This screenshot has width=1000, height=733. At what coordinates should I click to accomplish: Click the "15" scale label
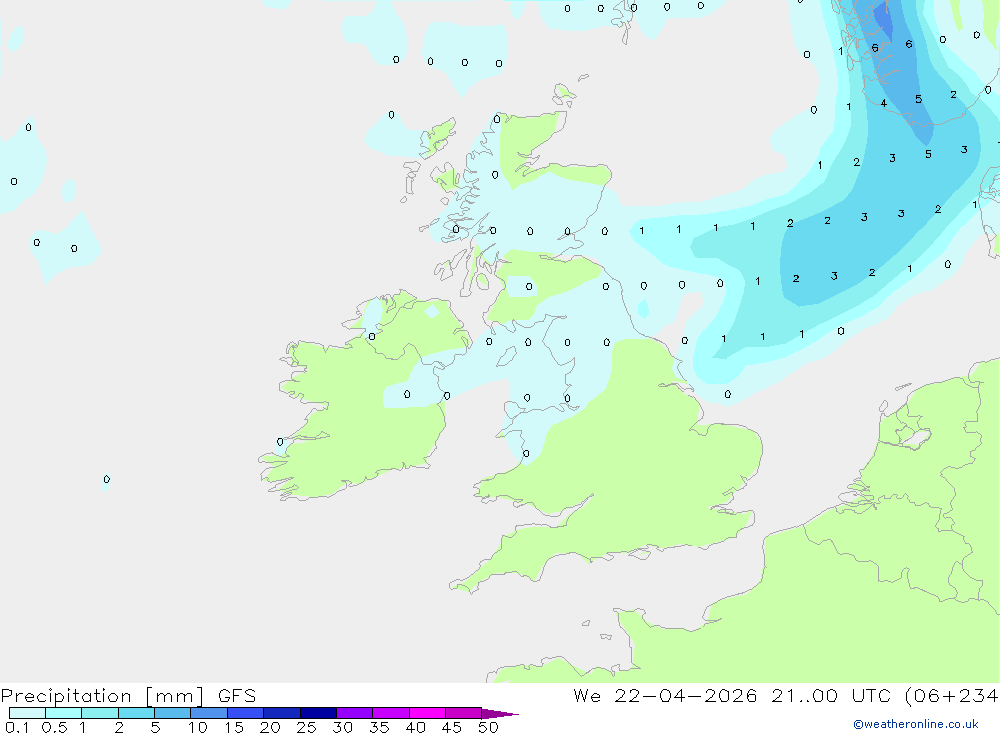point(234,727)
